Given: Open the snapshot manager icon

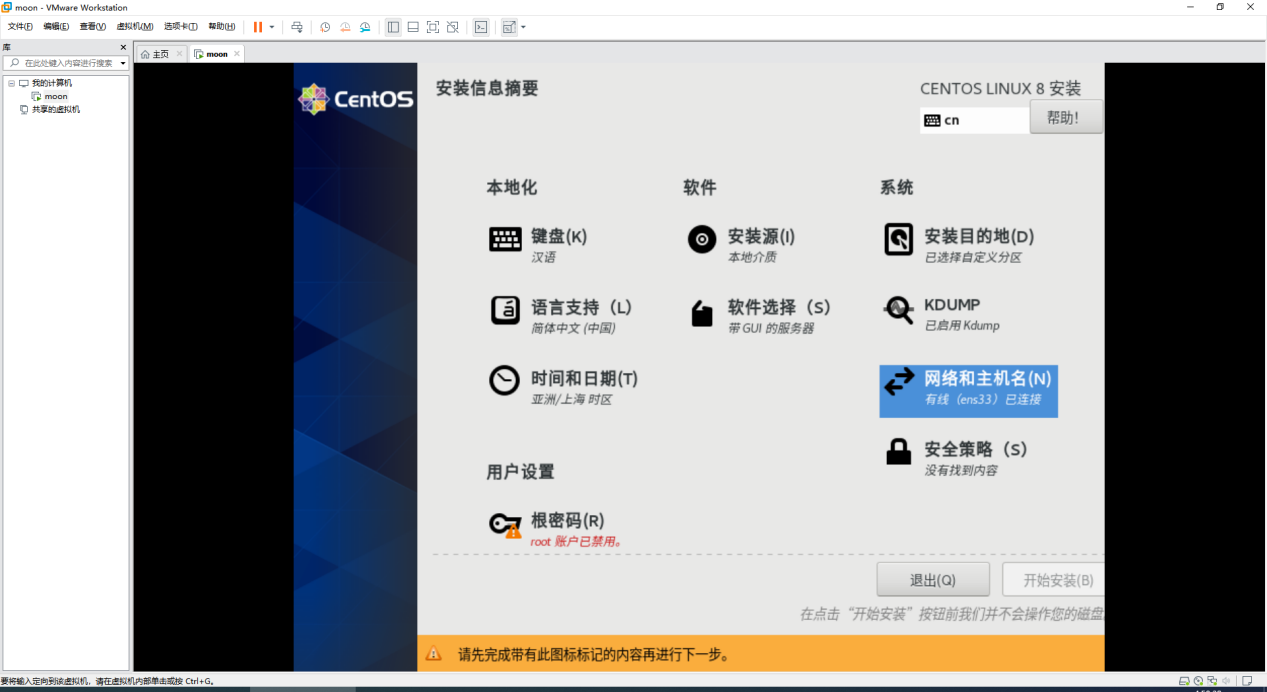Looking at the screenshot, I should (365, 27).
